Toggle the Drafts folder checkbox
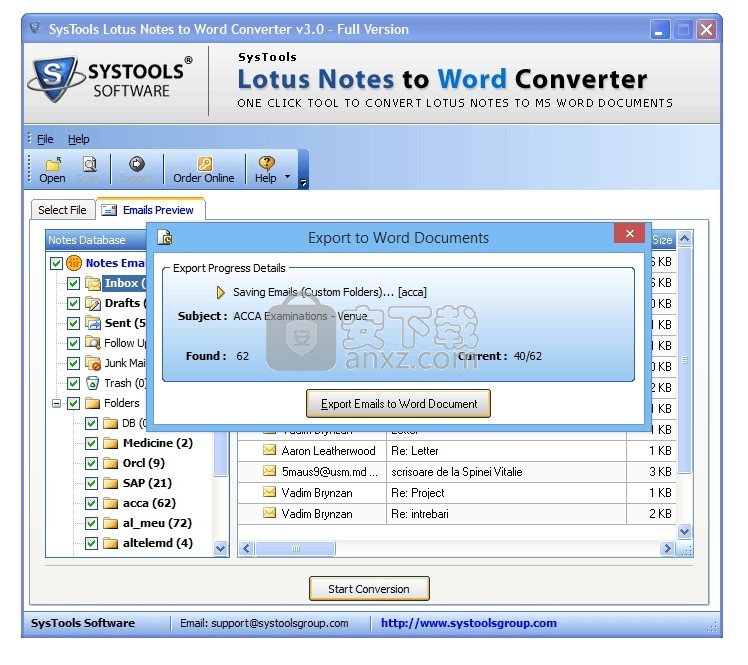This screenshot has height=665, width=748. tap(73, 303)
